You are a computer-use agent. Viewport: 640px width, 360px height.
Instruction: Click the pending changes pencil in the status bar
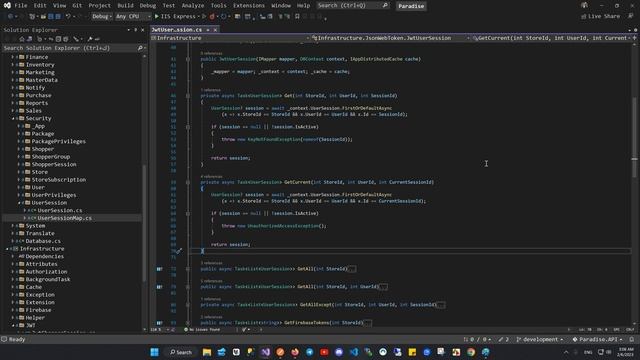click(x=504, y=339)
